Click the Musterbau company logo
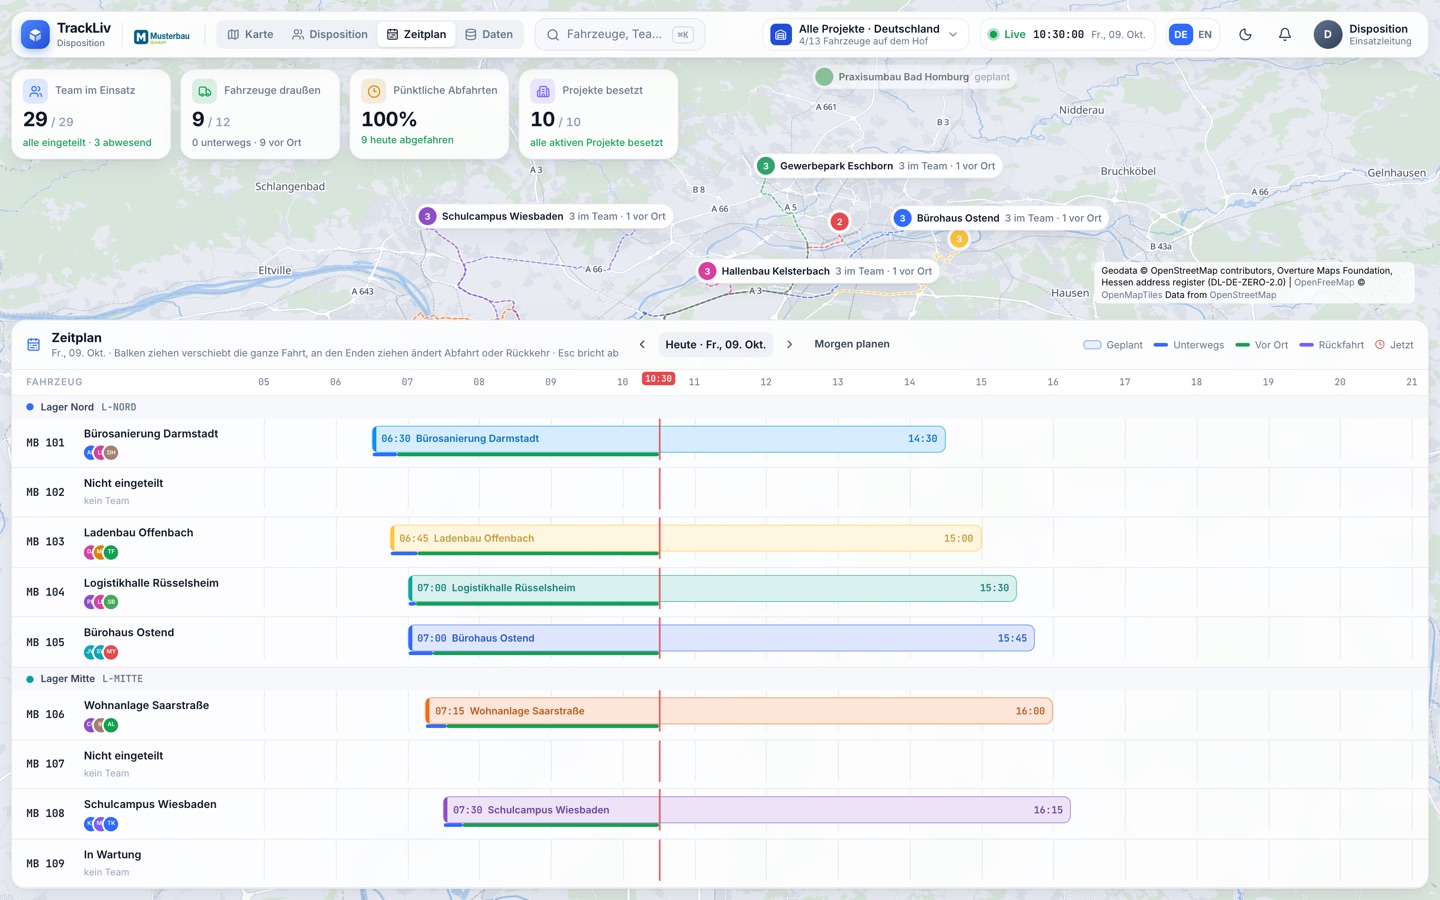 pos(162,36)
